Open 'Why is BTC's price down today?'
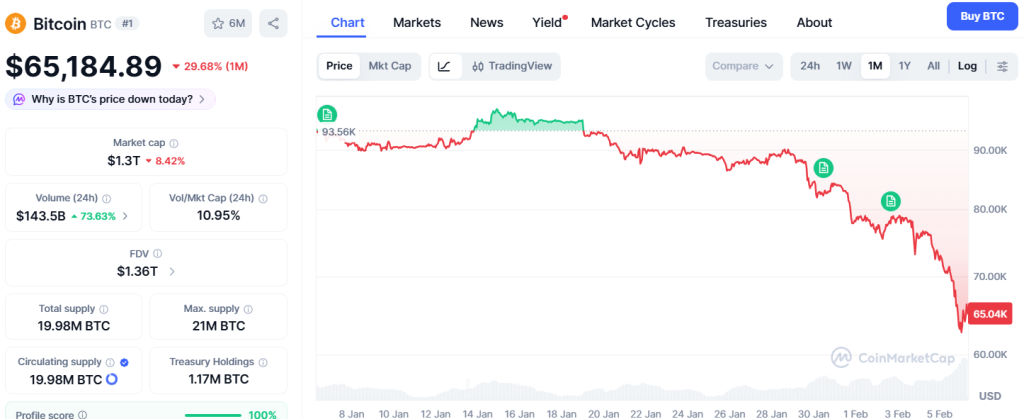The height and width of the screenshot is (419, 1024). [110, 99]
